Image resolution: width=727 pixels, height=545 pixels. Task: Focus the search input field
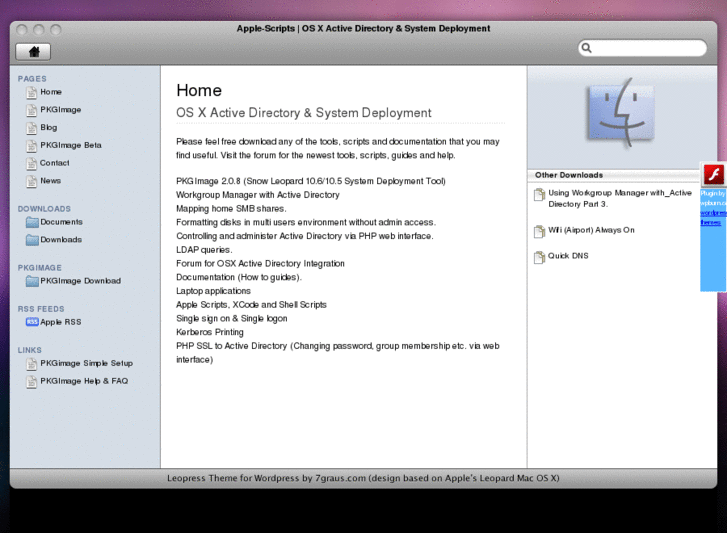(x=642, y=48)
